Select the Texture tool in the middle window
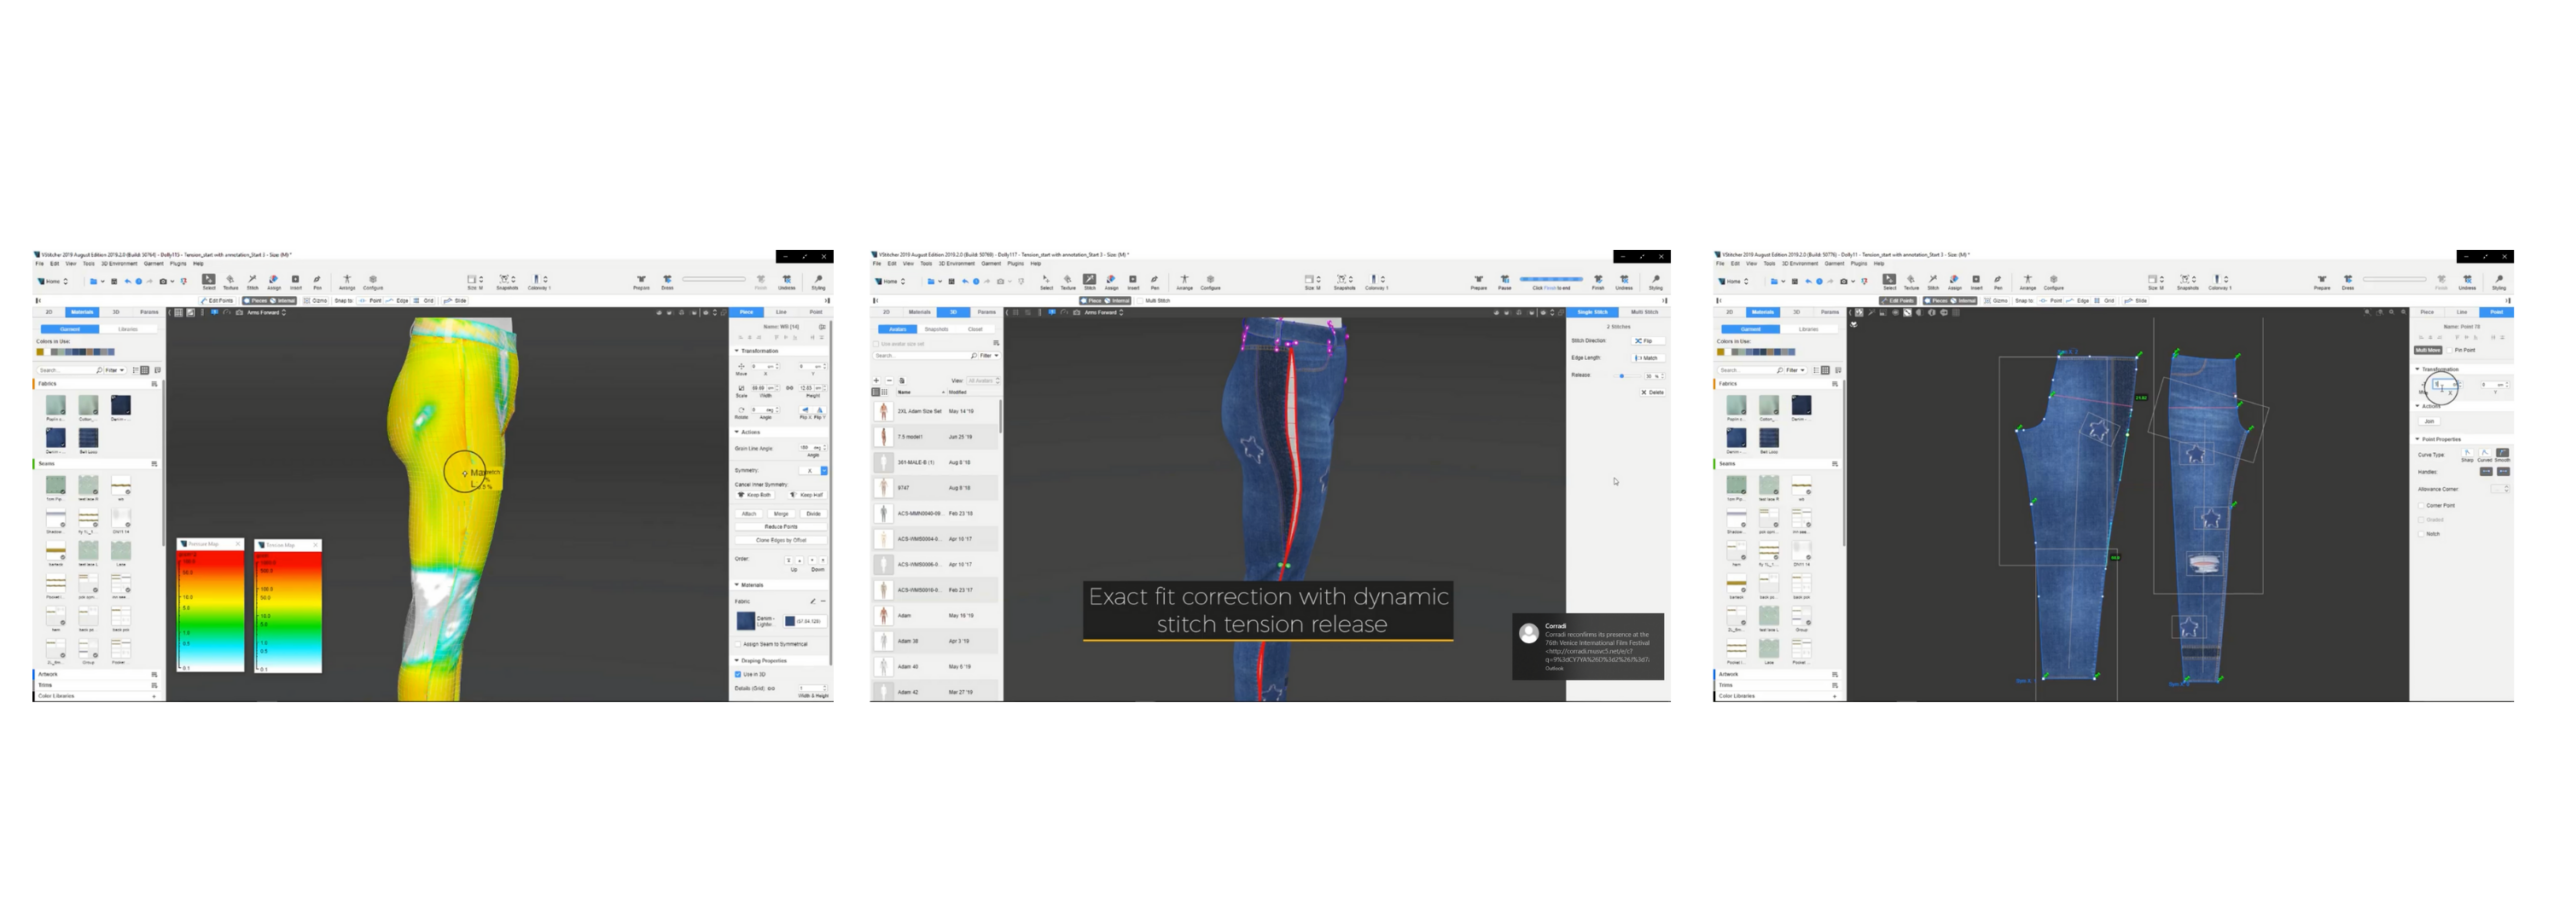The height and width of the screenshot is (900, 2560). pos(1068,281)
